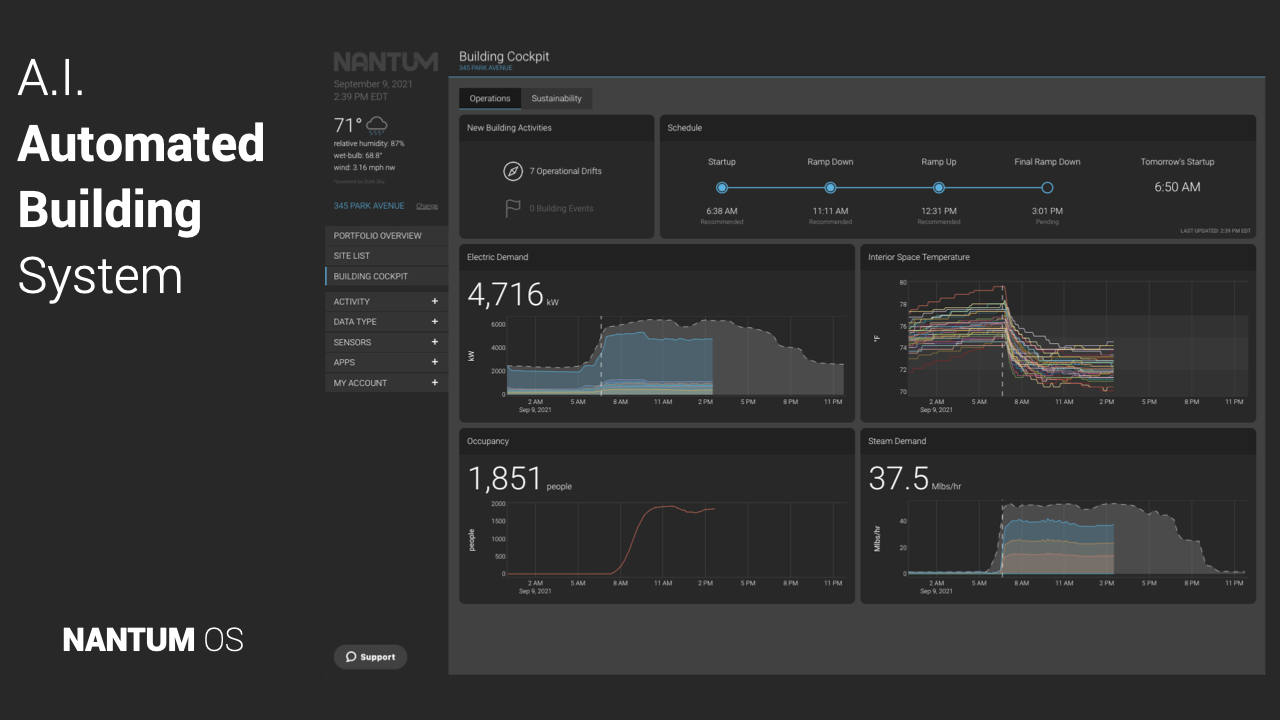Select the Ramp Up schedule marker
The image size is (1280, 720).
(938, 187)
